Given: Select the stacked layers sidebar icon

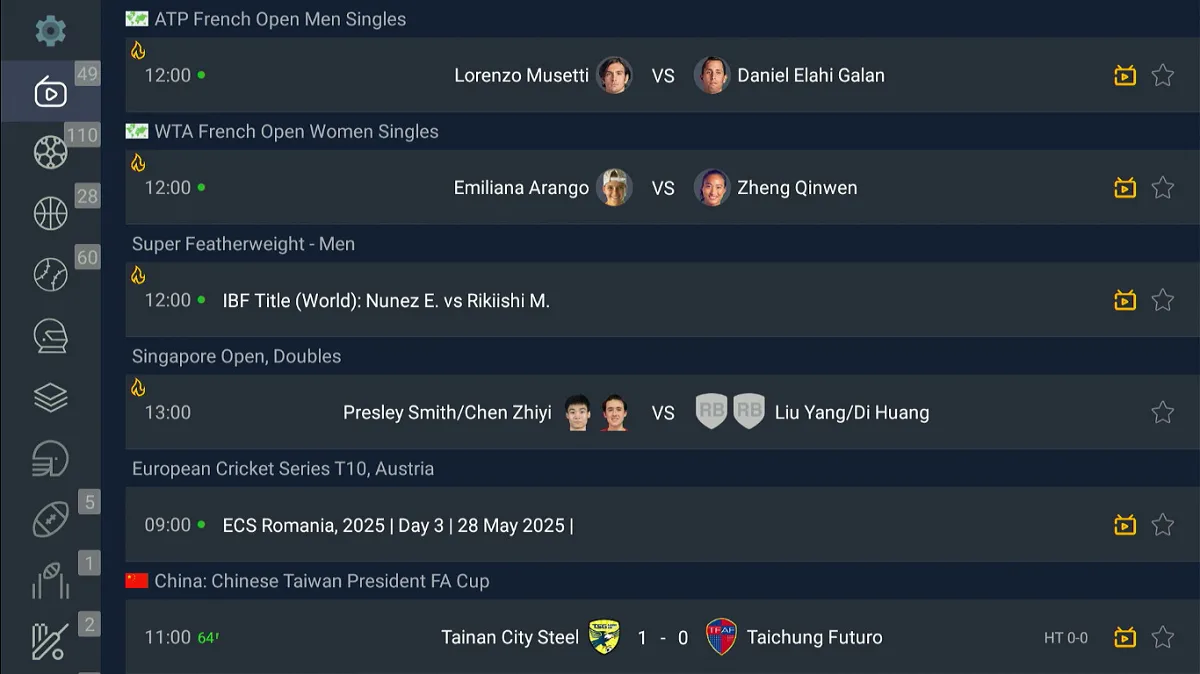Looking at the screenshot, I should 50,398.
